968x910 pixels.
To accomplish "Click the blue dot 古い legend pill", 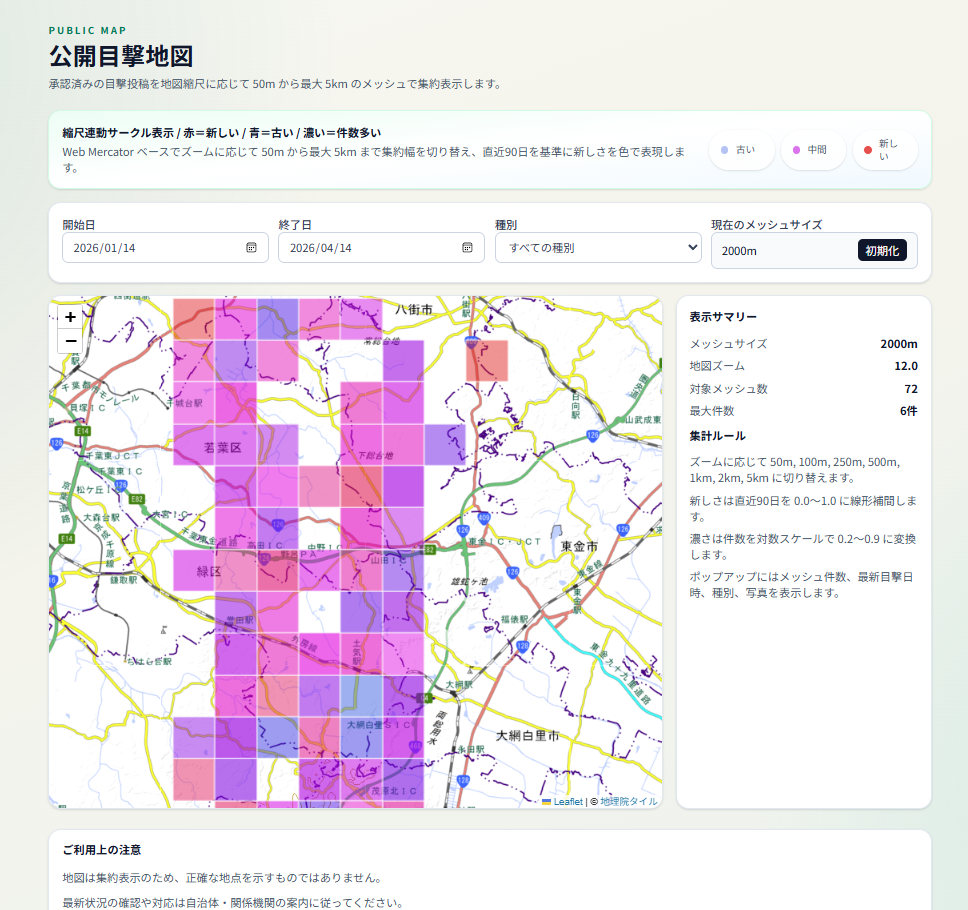I will pos(740,150).
